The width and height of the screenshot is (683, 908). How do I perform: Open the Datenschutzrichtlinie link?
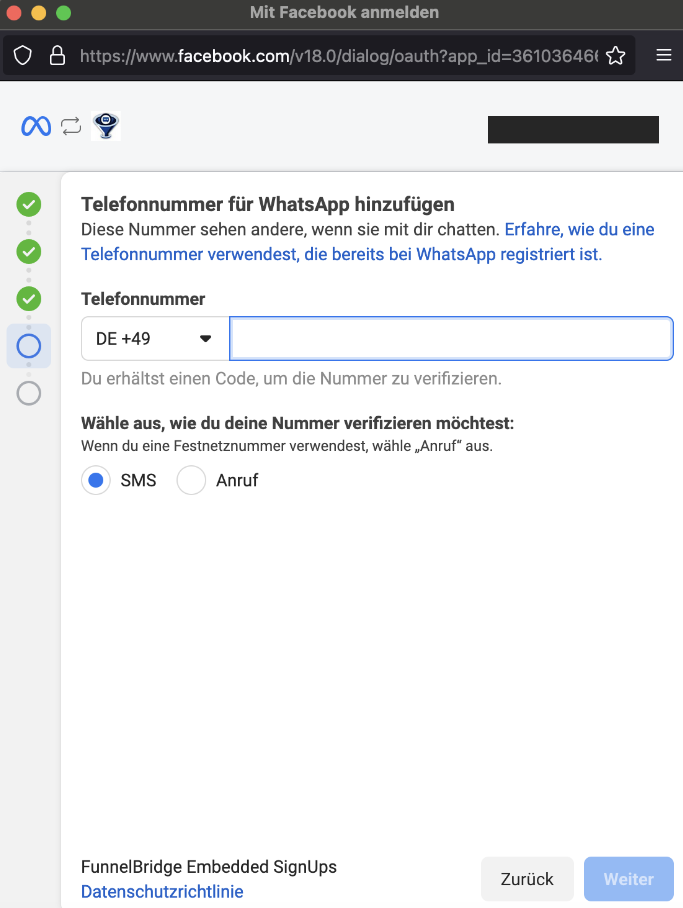[x=162, y=892]
